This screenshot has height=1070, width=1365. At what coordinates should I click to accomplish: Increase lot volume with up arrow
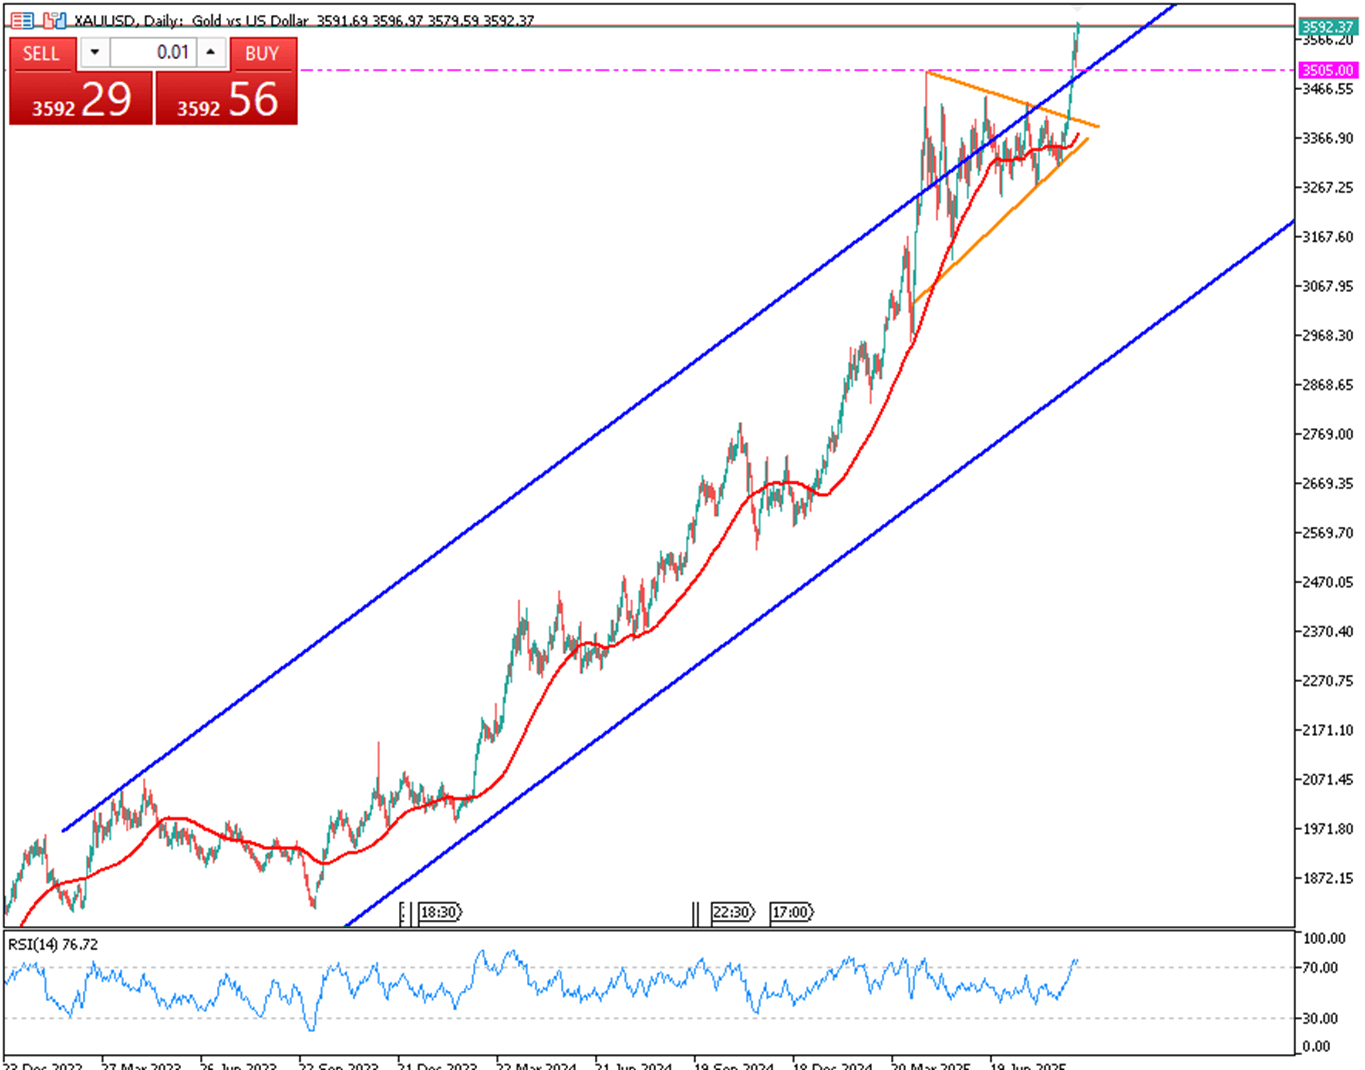[x=210, y=53]
